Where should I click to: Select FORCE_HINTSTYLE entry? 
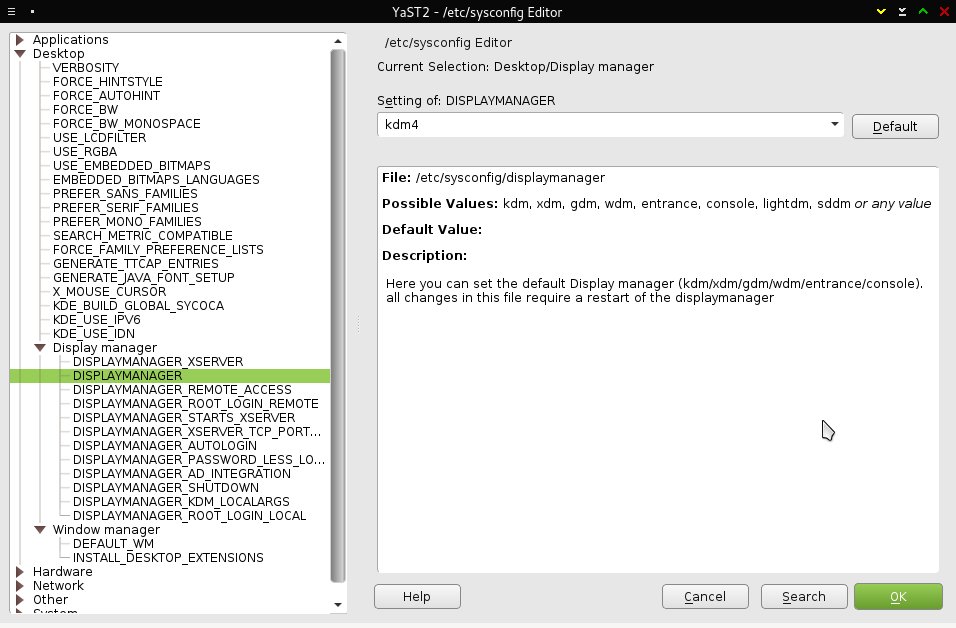point(108,82)
